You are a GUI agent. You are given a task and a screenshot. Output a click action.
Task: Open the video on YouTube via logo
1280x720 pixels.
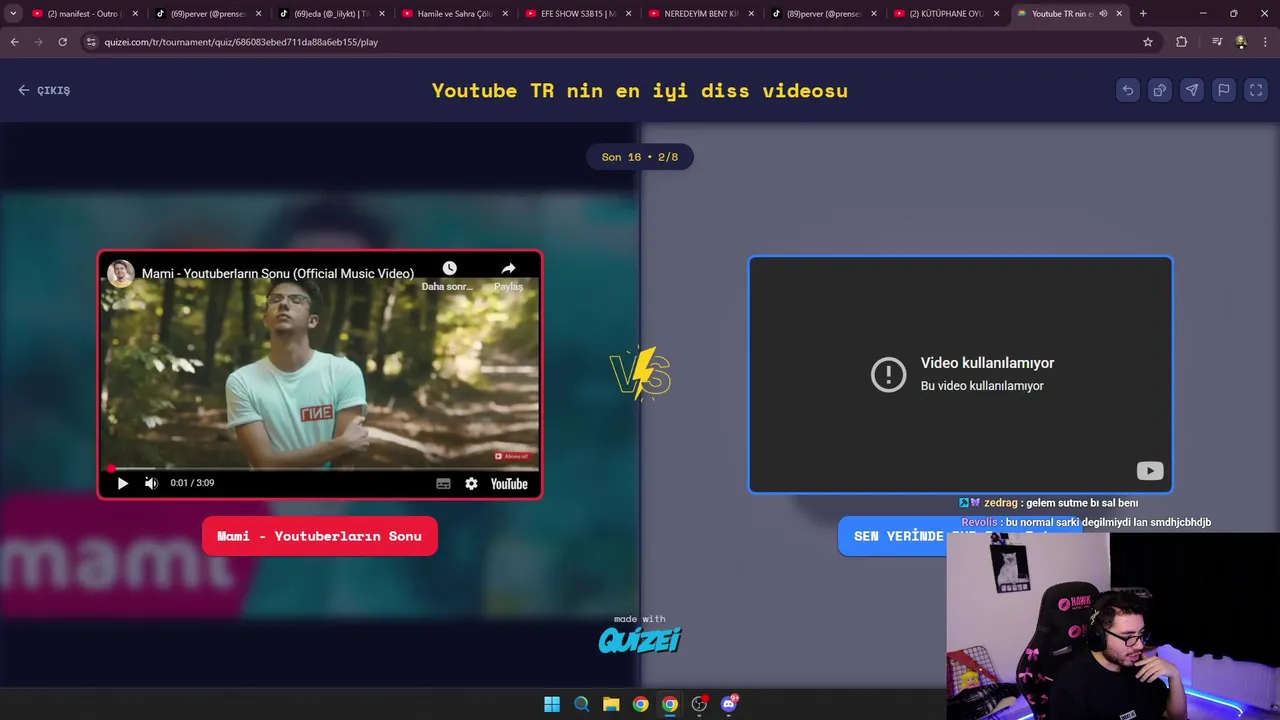click(x=509, y=483)
